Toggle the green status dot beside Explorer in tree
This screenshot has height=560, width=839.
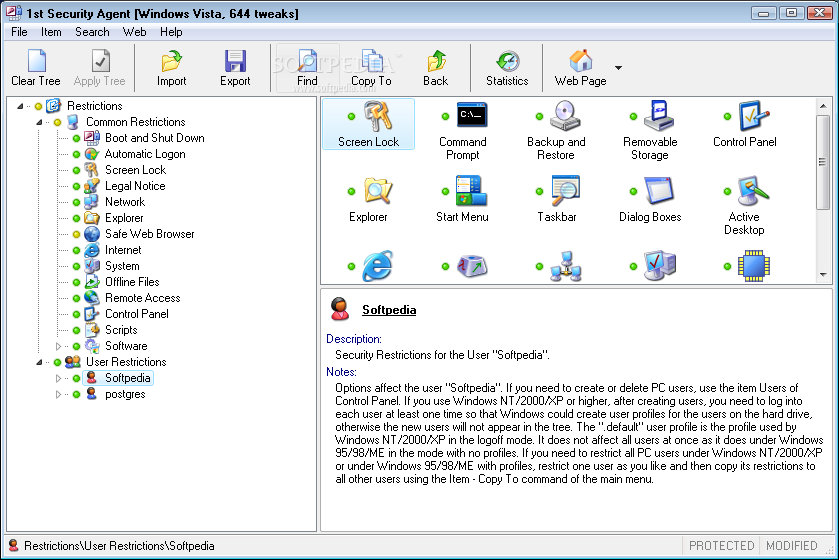(x=77, y=218)
